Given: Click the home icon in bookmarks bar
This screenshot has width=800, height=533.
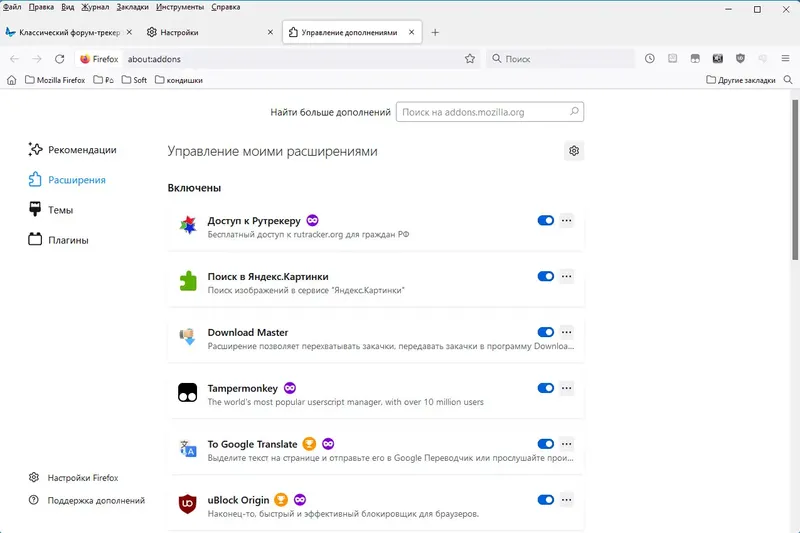Looking at the screenshot, I should coord(12,80).
